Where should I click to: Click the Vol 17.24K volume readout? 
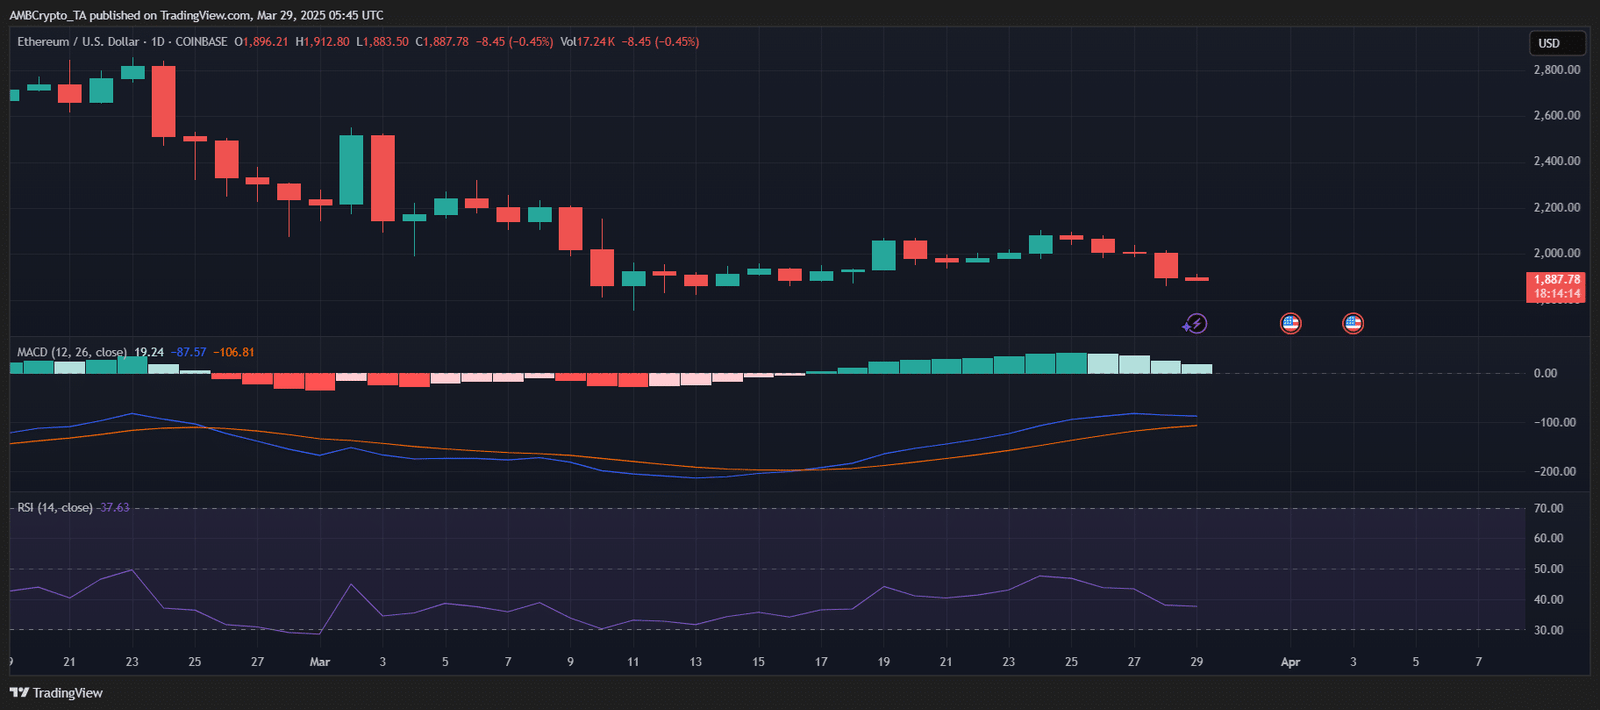click(x=588, y=42)
